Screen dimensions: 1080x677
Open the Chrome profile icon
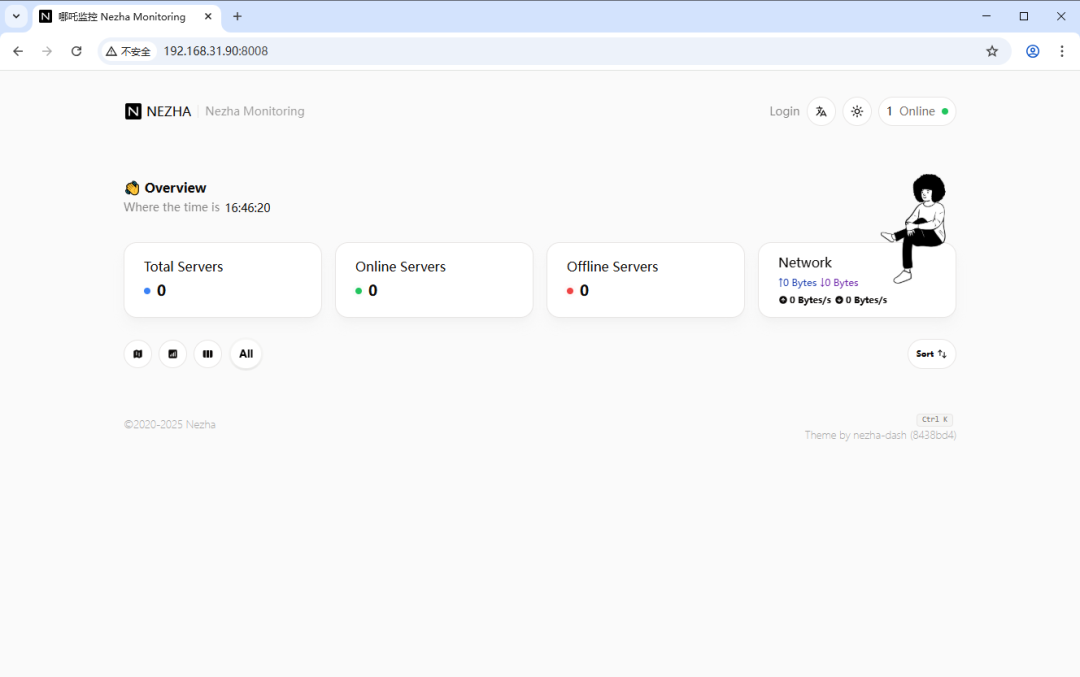point(1032,51)
